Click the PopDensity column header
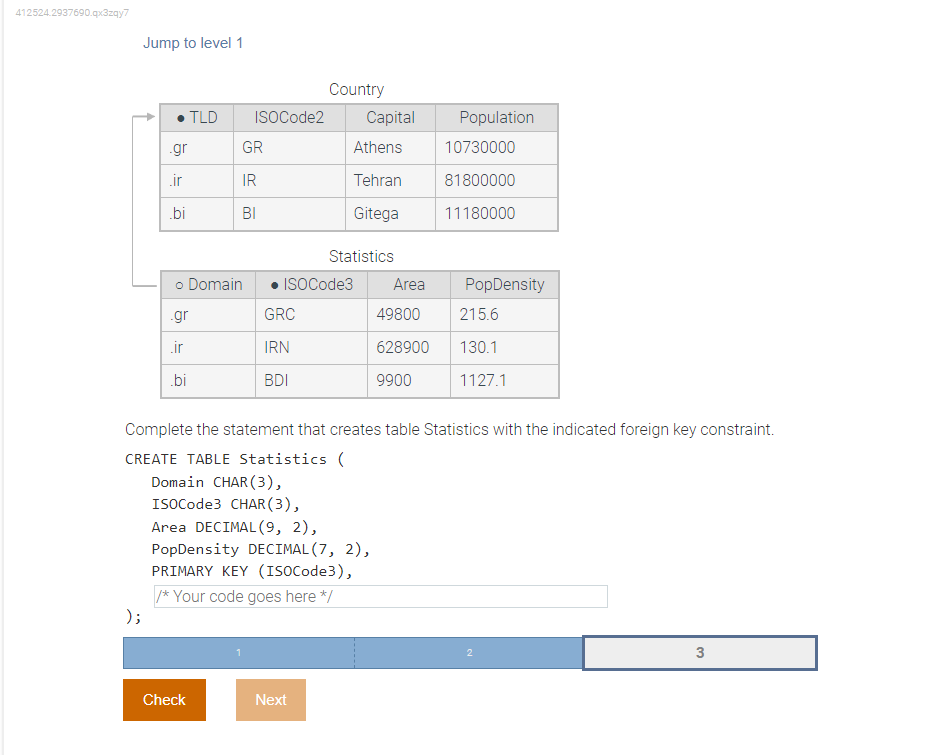 504,284
